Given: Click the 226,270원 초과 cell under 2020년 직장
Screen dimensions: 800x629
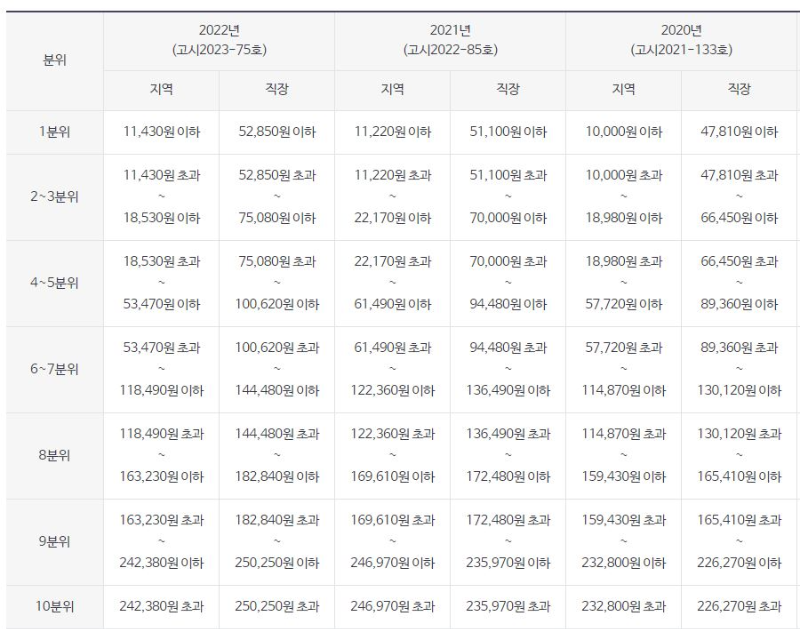Looking at the screenshot, I should coord(740,607).
